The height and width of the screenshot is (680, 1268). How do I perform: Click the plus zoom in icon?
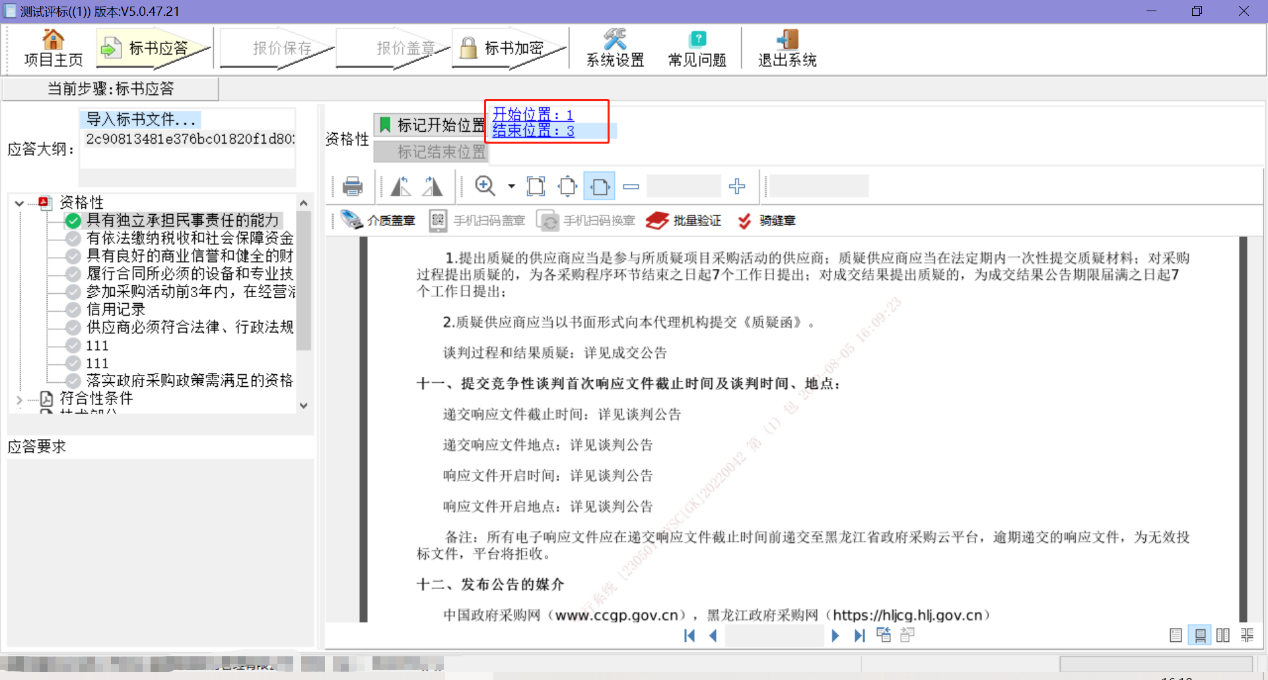click(x=737, y=186)
